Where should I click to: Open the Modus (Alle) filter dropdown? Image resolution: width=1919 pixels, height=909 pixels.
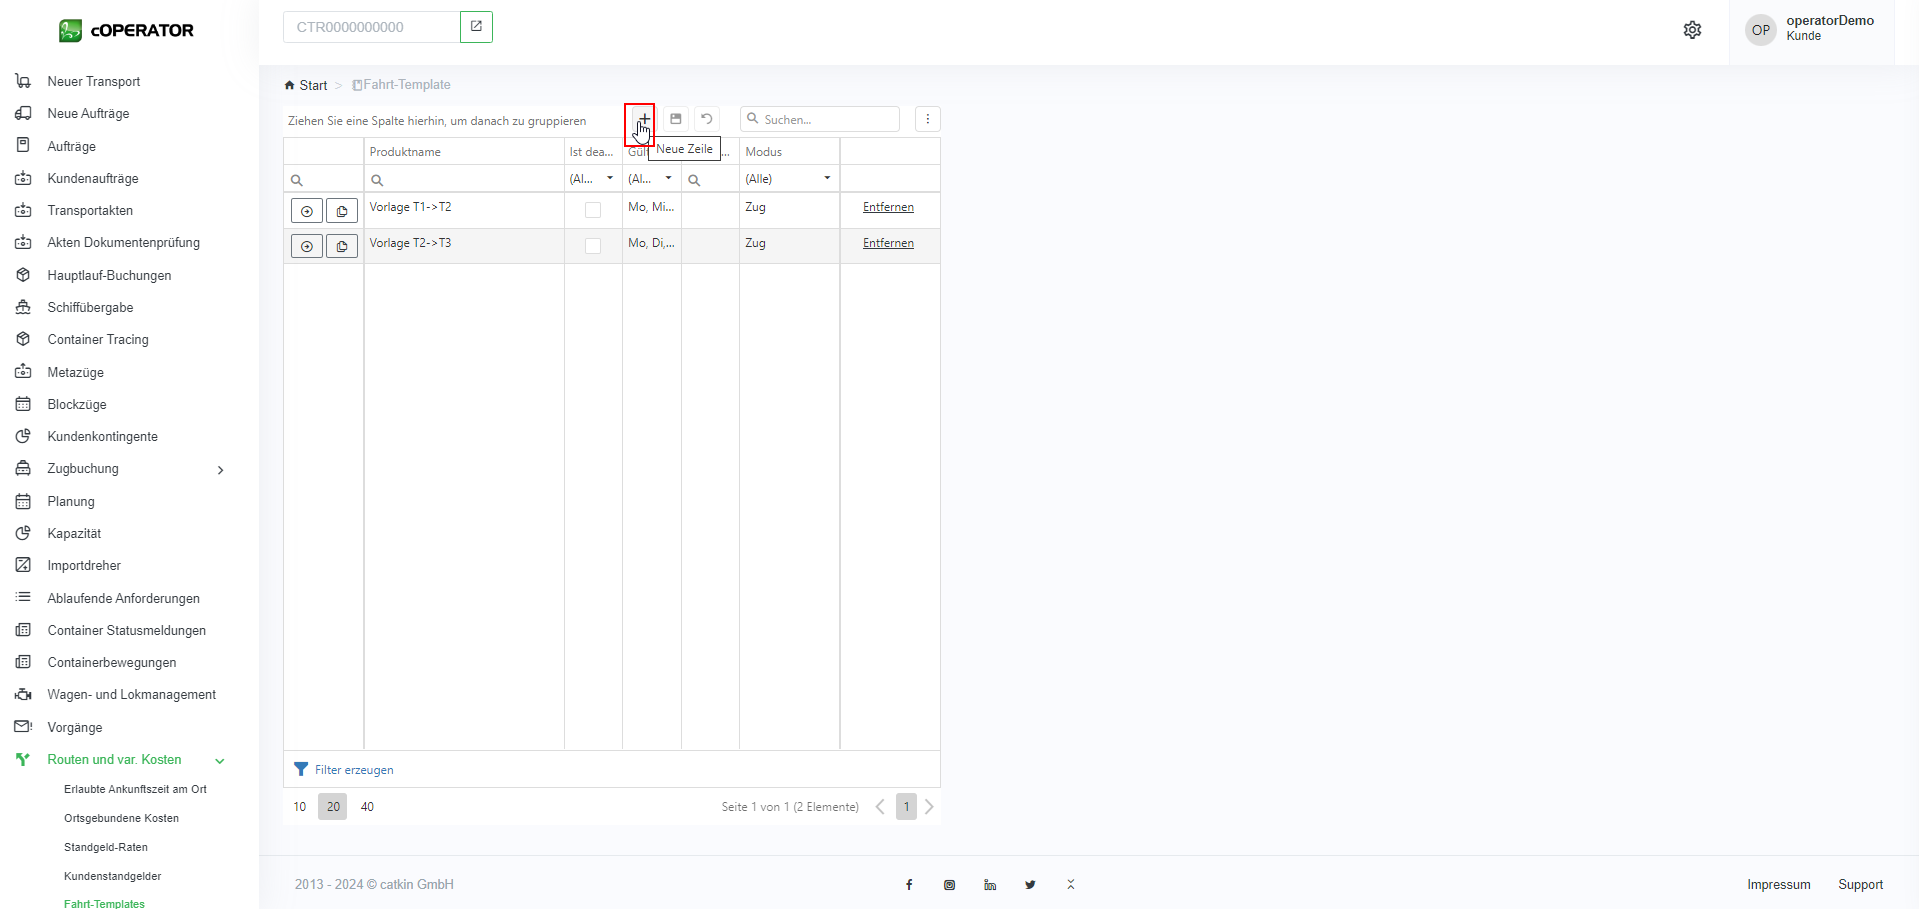point(827,179)
